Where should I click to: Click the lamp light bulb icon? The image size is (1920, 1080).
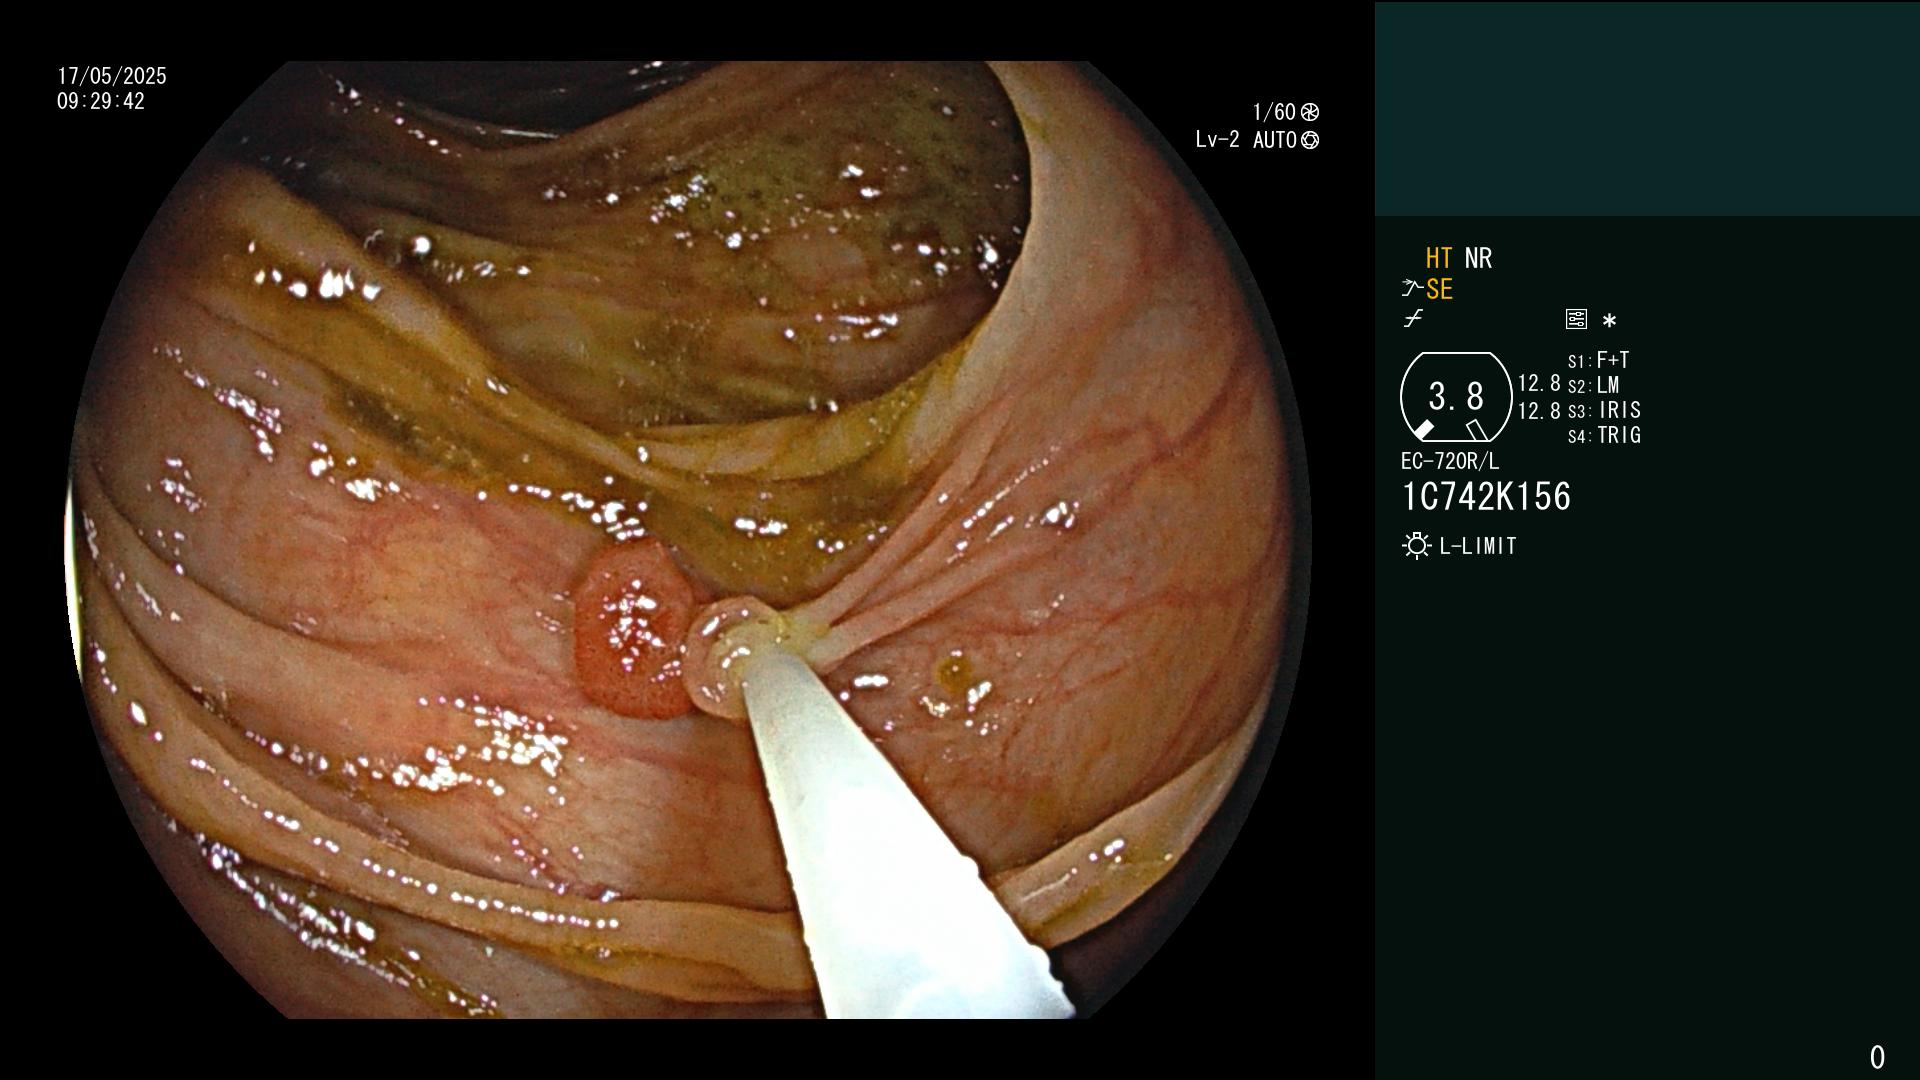[1416, 546]
